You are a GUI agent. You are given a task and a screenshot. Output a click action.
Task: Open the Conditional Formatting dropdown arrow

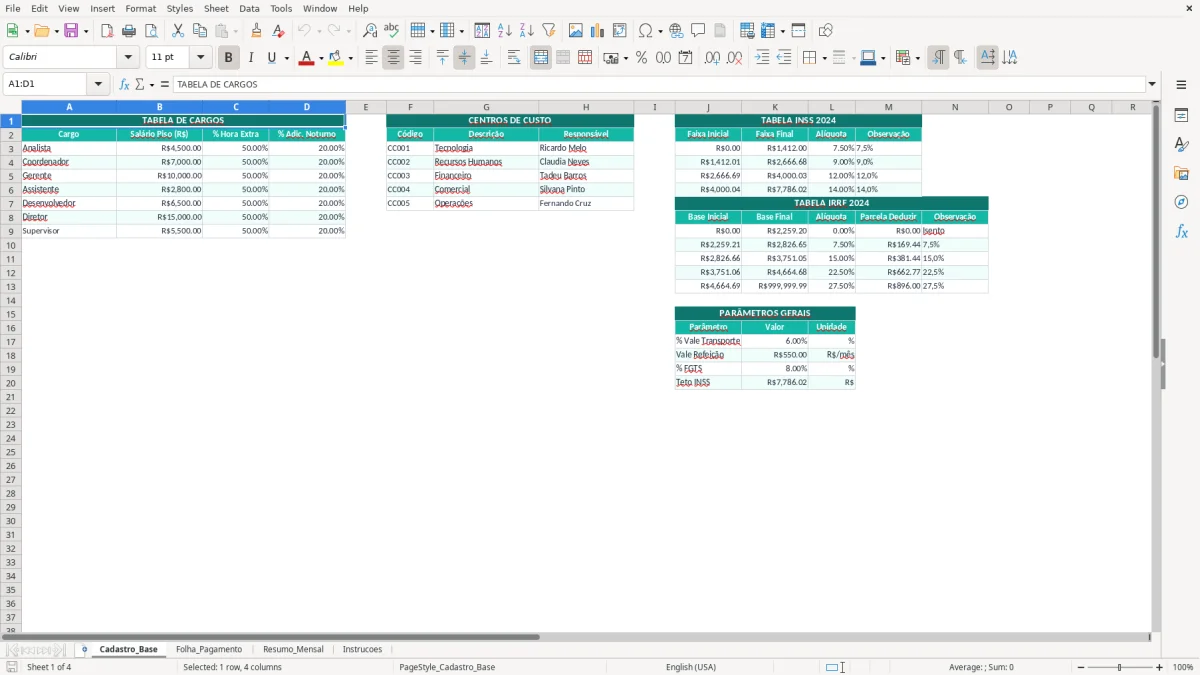pos(917,58)
